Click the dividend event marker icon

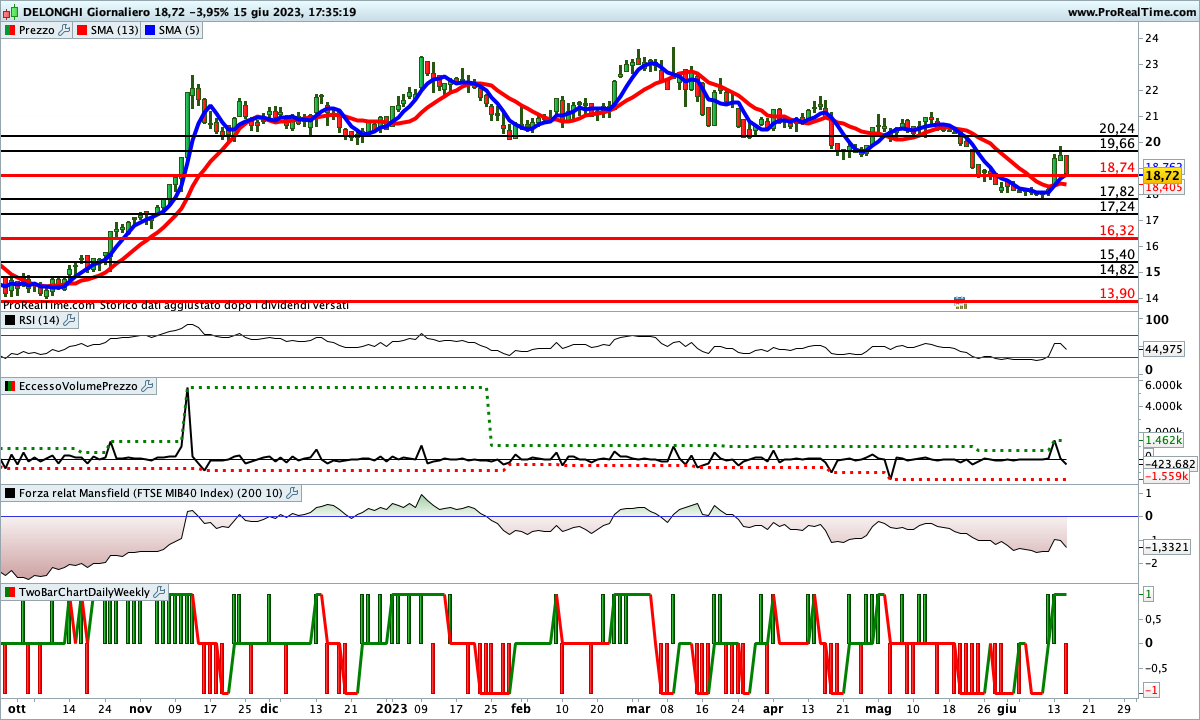coord(960,302)
